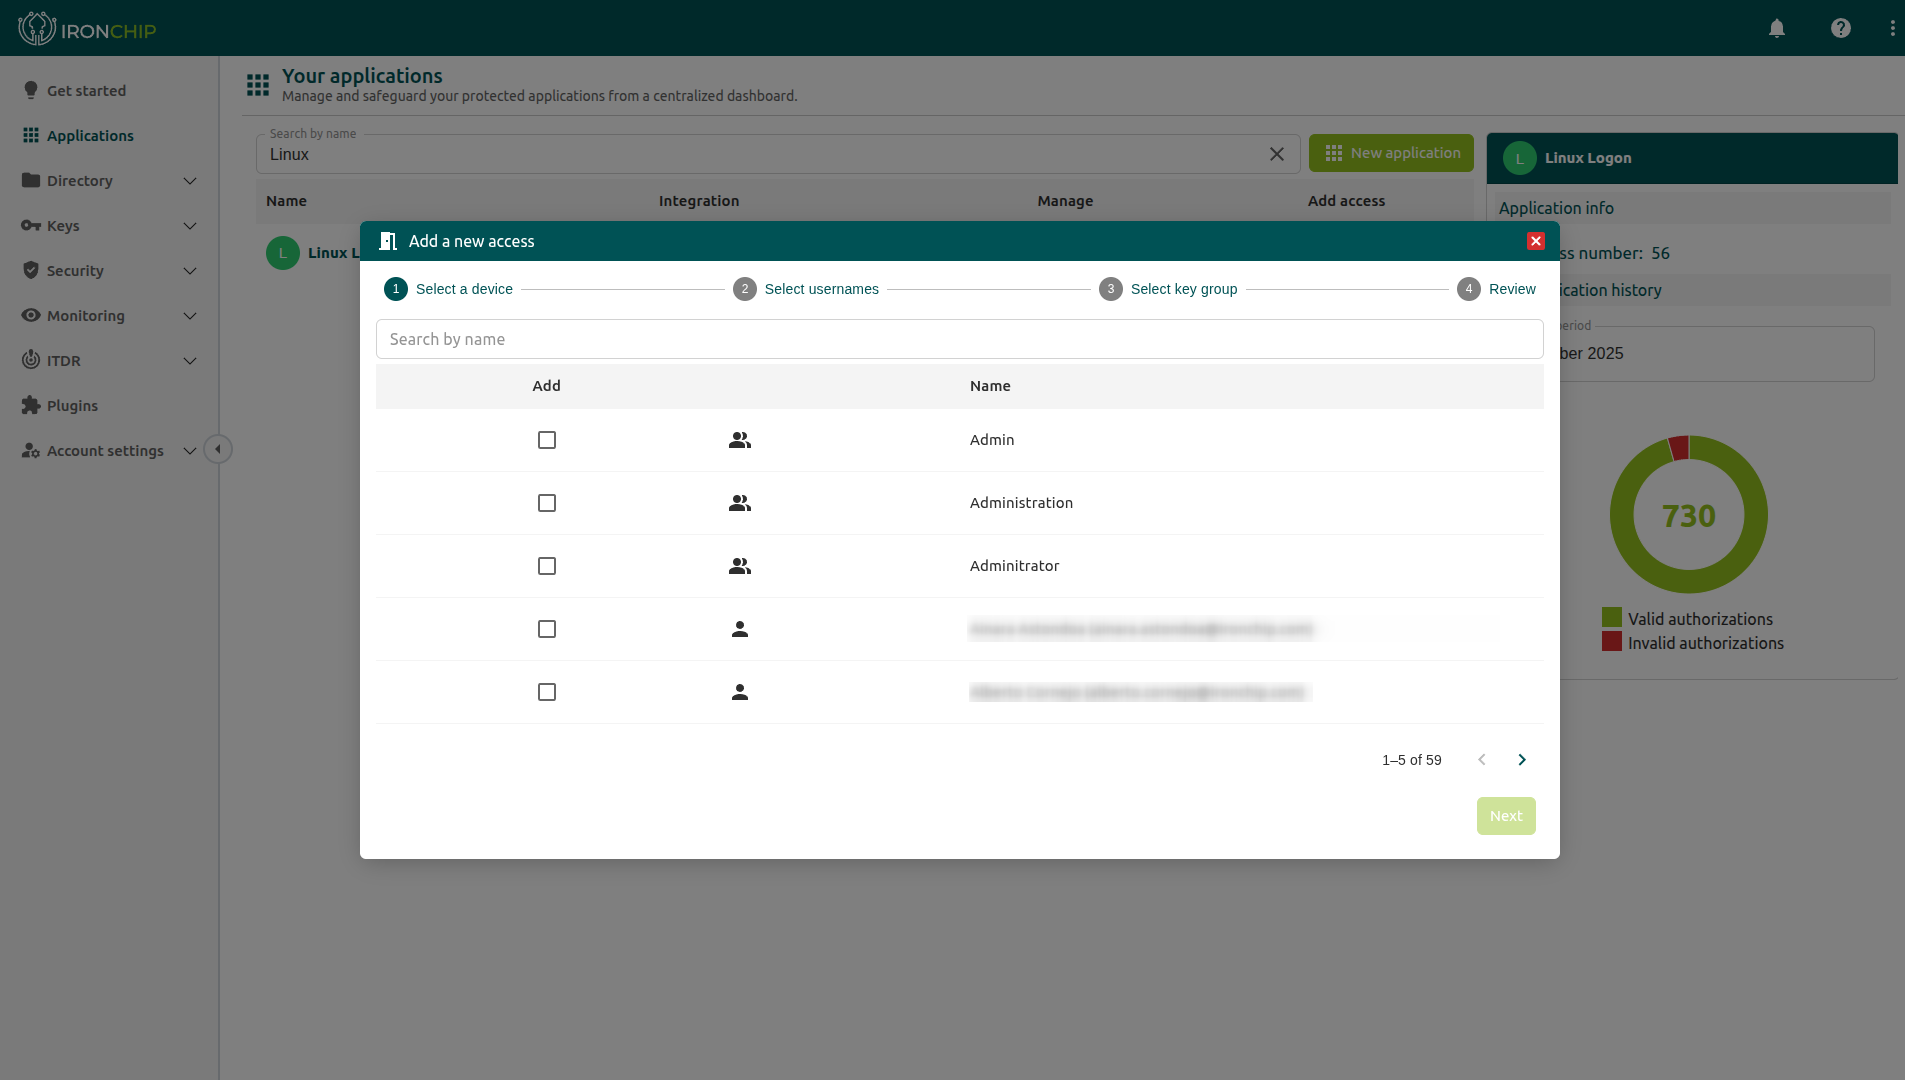Collapse the sidebar with arrow button
Screen dimensions: 1905x1080
(x=218, y=449)
